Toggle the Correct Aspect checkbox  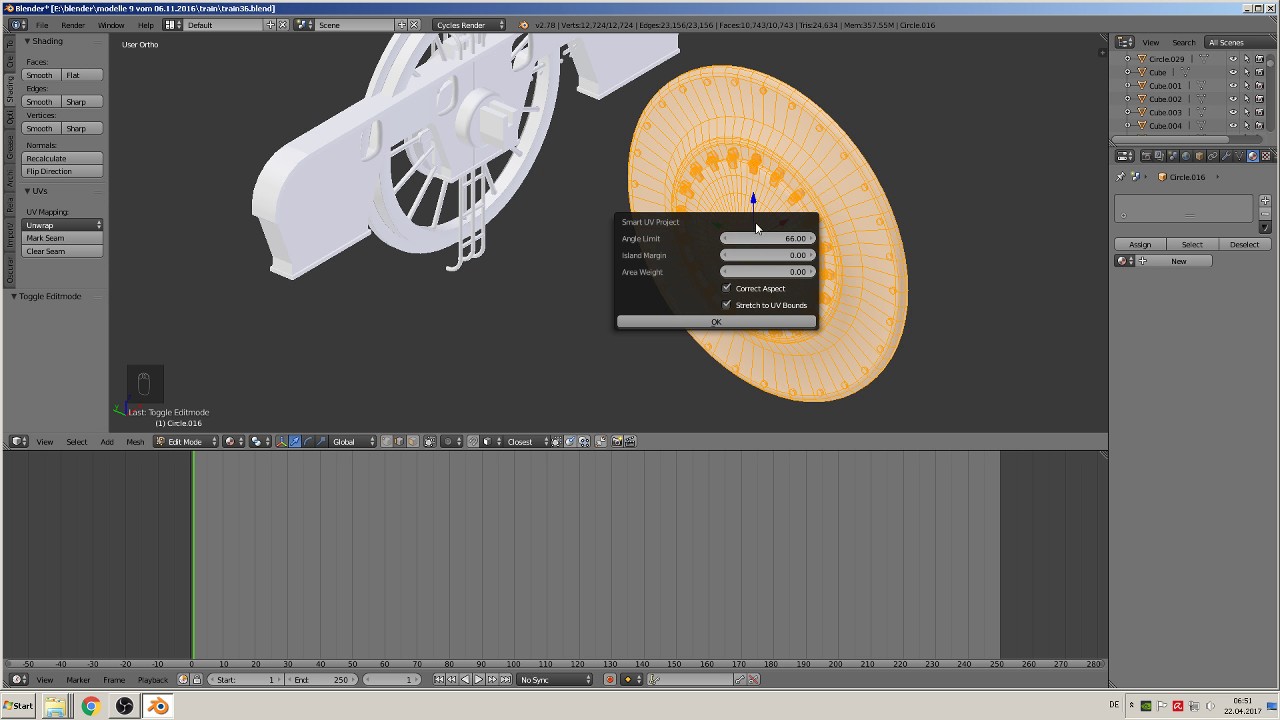pos(727,288)
